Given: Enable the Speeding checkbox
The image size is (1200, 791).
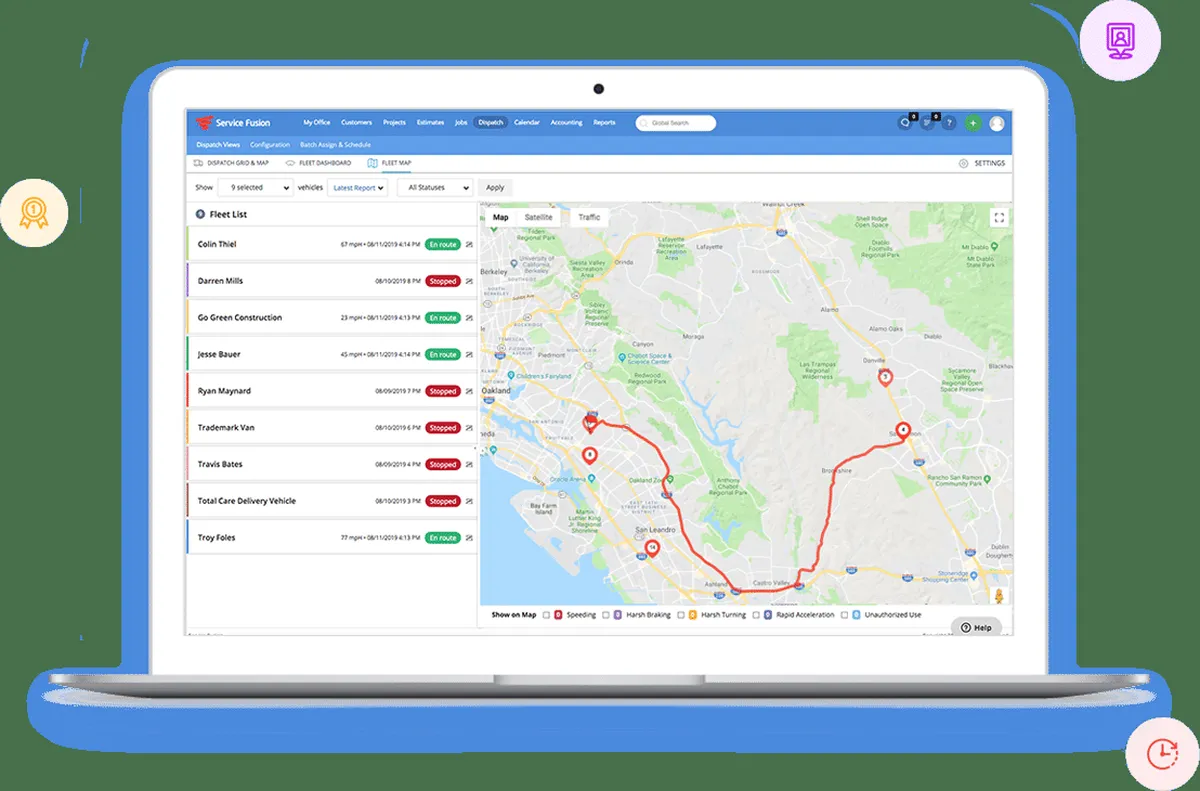Looking at the screenshot, I should coord(546,615).
